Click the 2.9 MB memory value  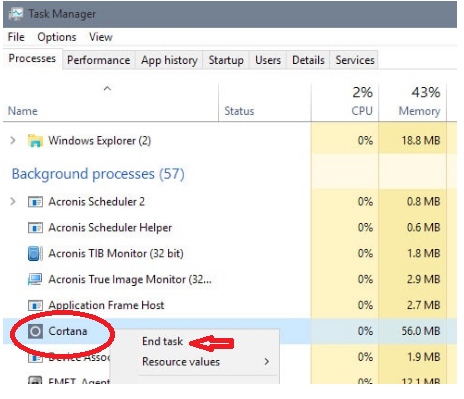click(x=423, y=279)
